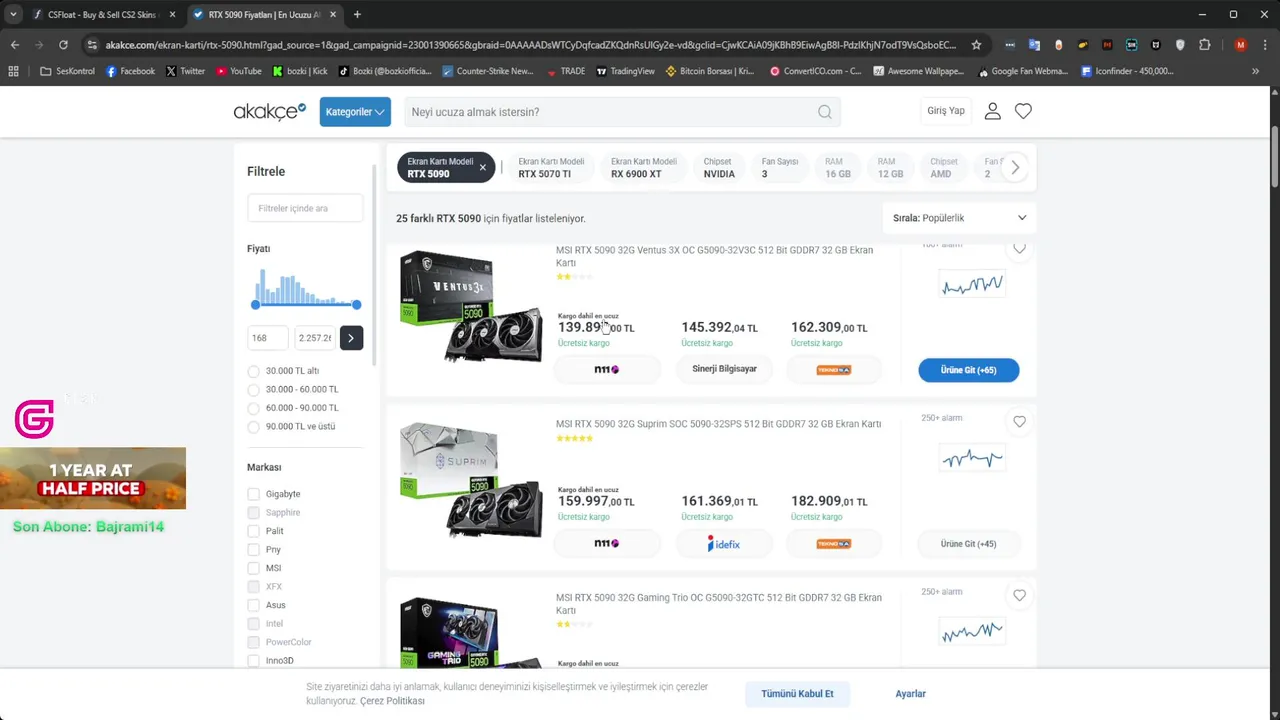Click the Ürüne Git (+45) button
This screenshot has width=1280, height=720.
tap(969, 544)
